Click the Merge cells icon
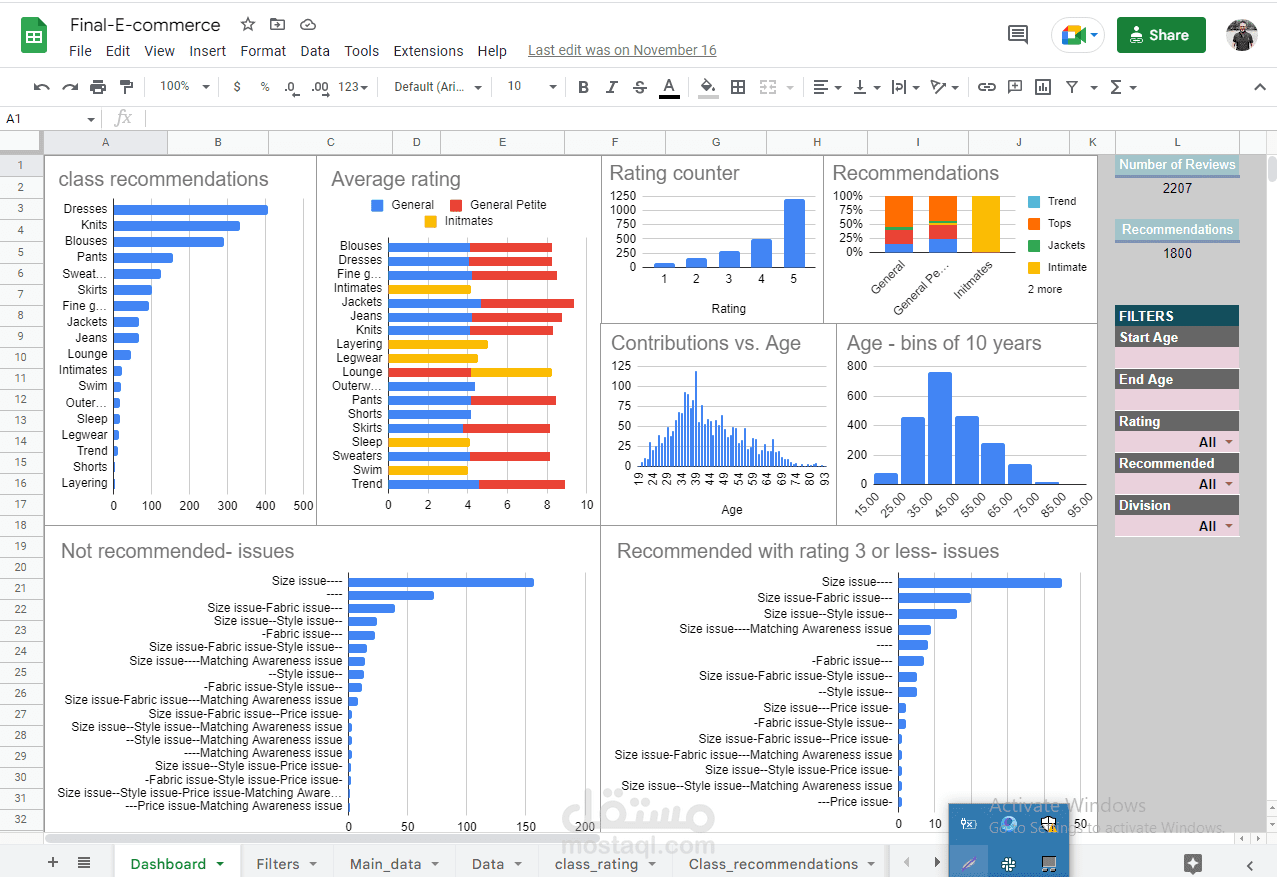This screenshot has height=877, width=1277. click(x=768, y=87)
